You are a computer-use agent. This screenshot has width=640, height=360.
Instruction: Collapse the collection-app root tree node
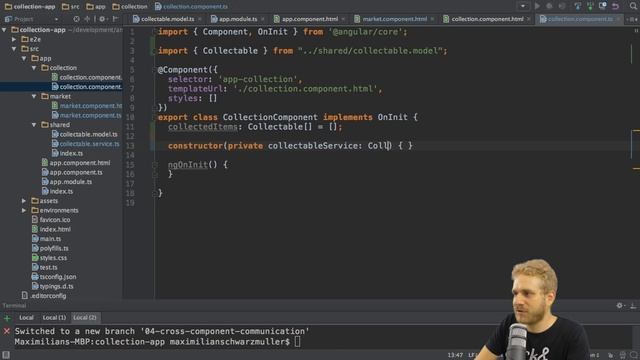click(4, 30)
